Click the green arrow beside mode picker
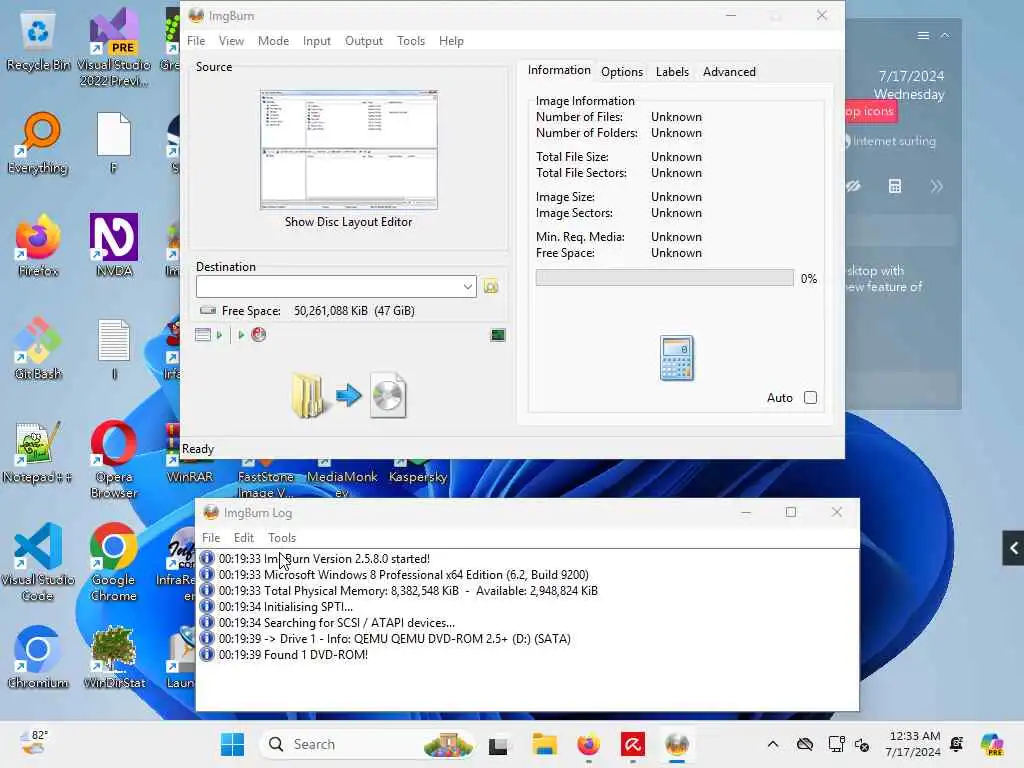This screenshot has height=768, width=1024. pos(219,335)
